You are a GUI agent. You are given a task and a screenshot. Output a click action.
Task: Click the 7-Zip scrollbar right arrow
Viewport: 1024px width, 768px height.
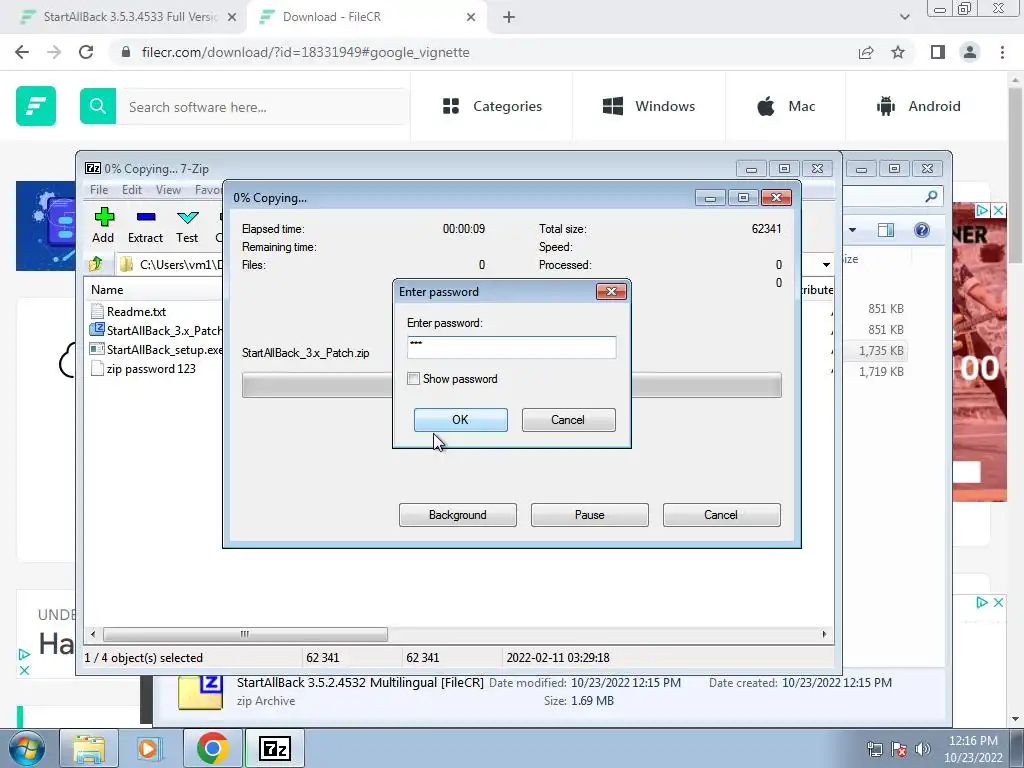click(x=824, y=634)
